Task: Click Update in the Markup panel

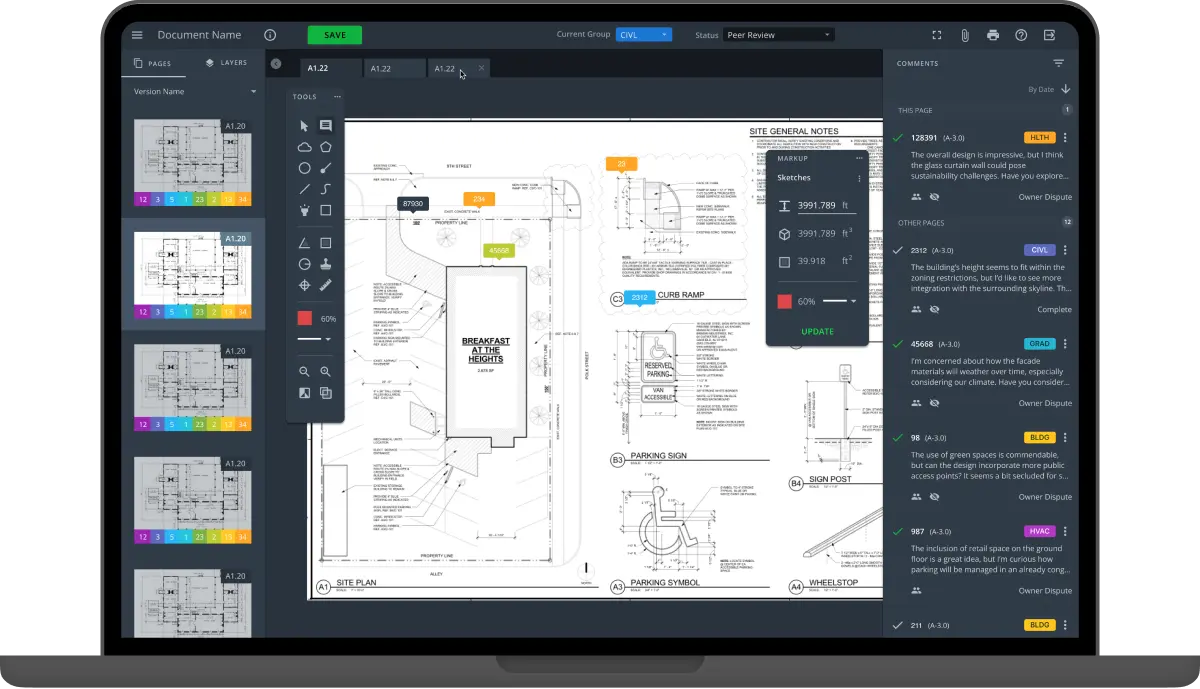Action: click(x=817, y=332)
